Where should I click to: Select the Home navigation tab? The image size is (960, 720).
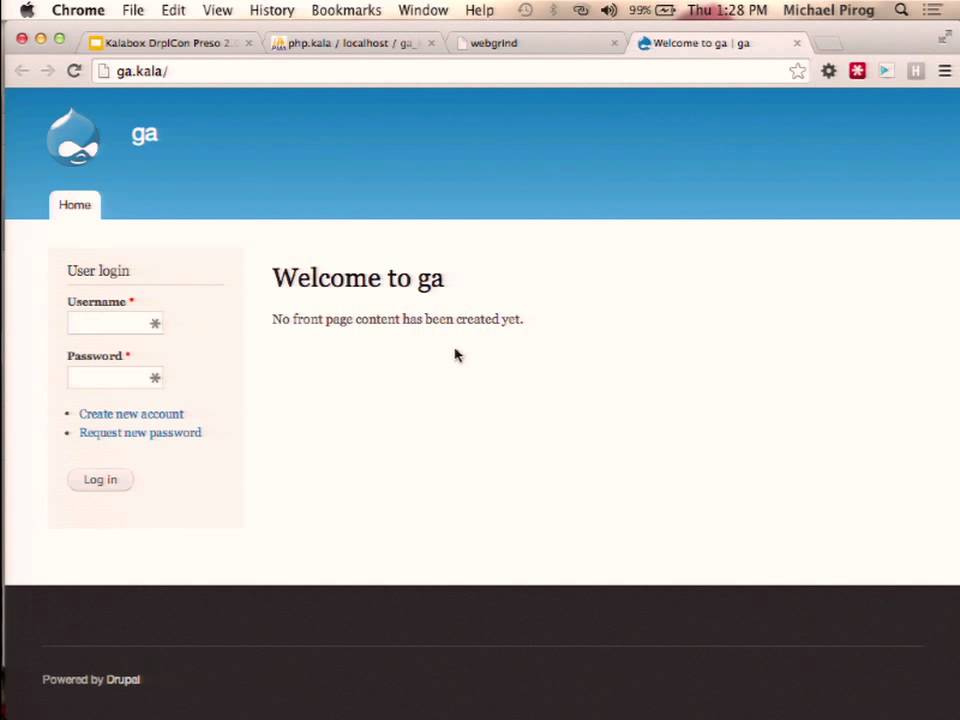coord(75,205)
